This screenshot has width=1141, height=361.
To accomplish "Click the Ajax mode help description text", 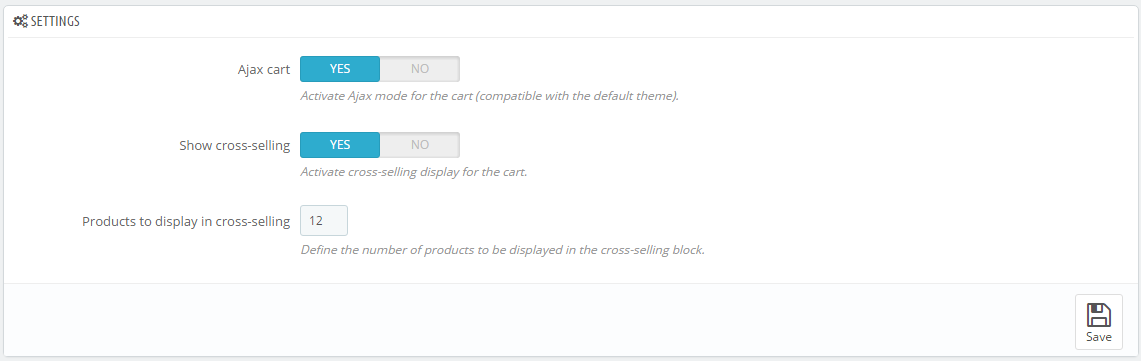I will pyautogui.click(x=489, y=96).
